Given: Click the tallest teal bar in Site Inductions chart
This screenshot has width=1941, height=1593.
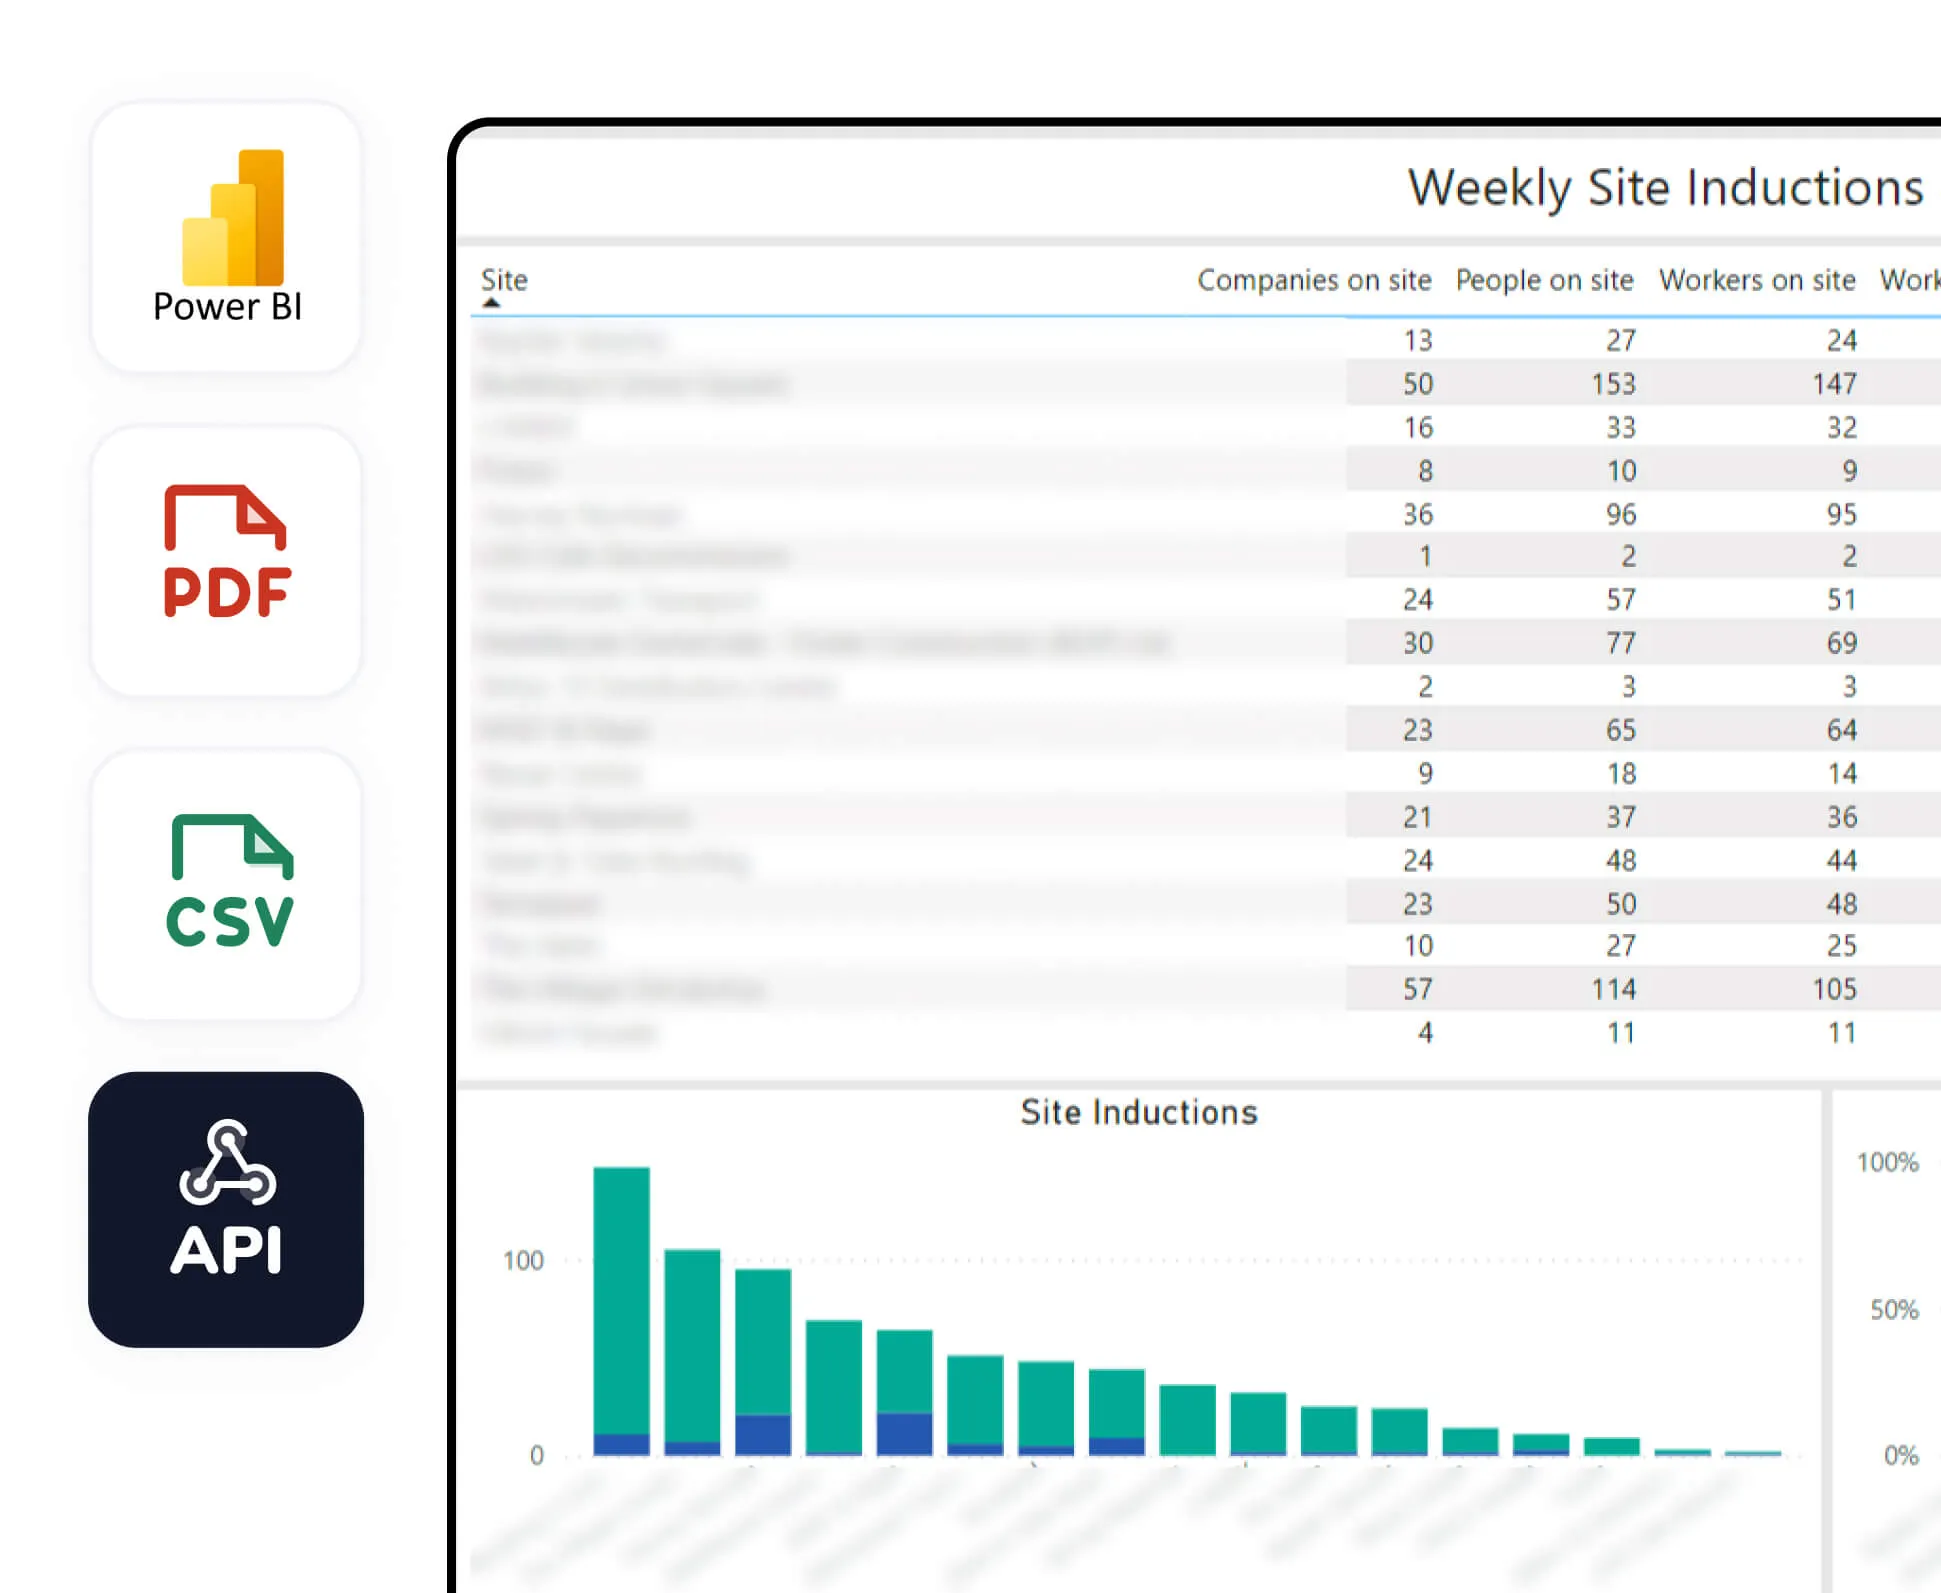Looking at the screenshot, I should pos(623,1300).
